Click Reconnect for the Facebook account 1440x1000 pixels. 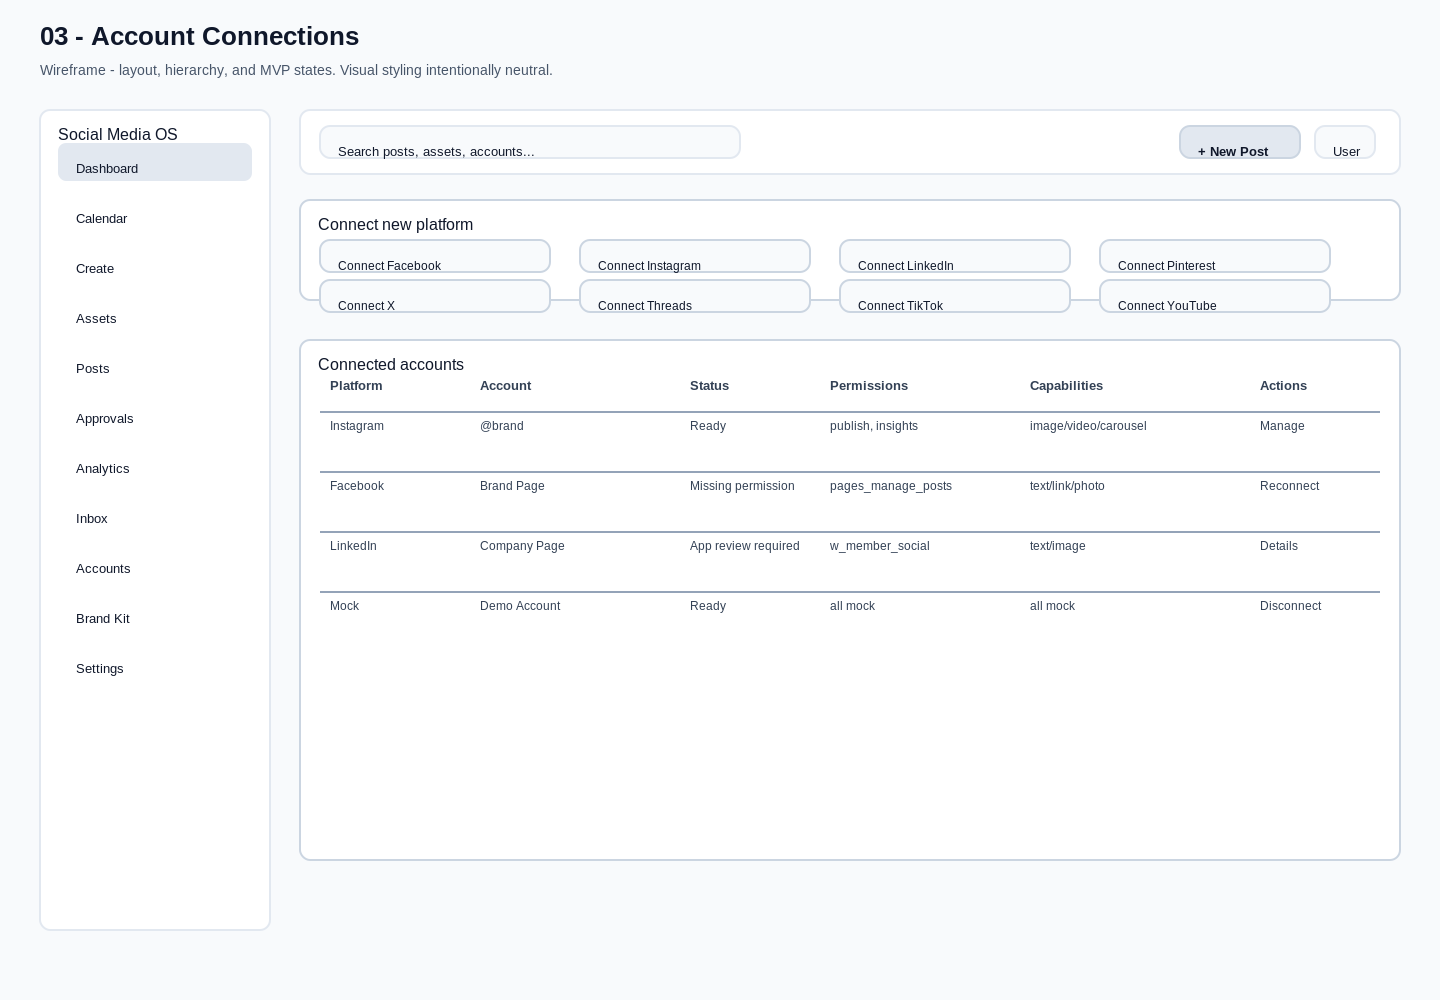click(1289, 486)
